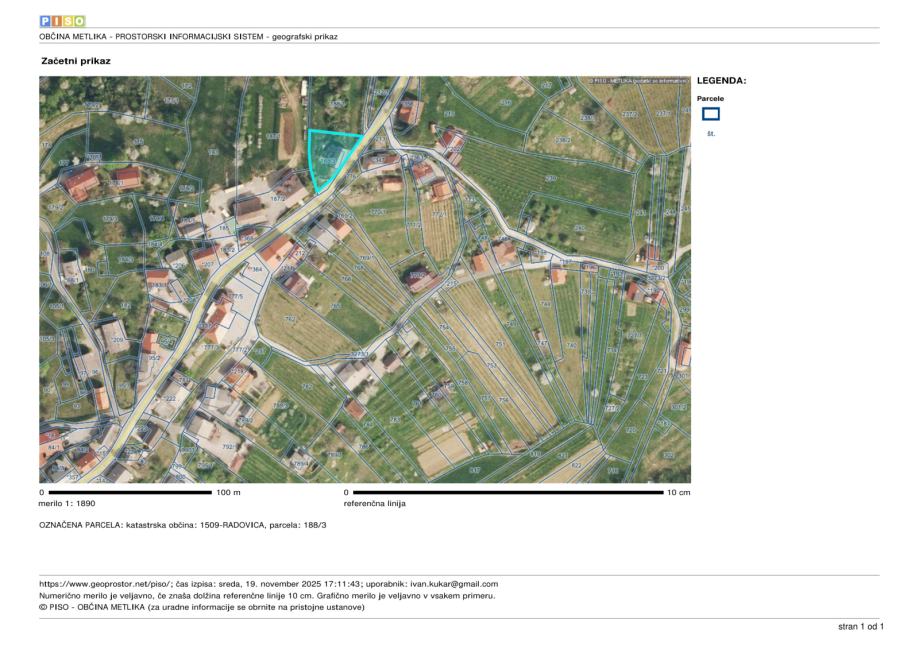This screenshot has height=649, width=919.
Task: Click parcel 222 on the map
Action: point(170,398)
